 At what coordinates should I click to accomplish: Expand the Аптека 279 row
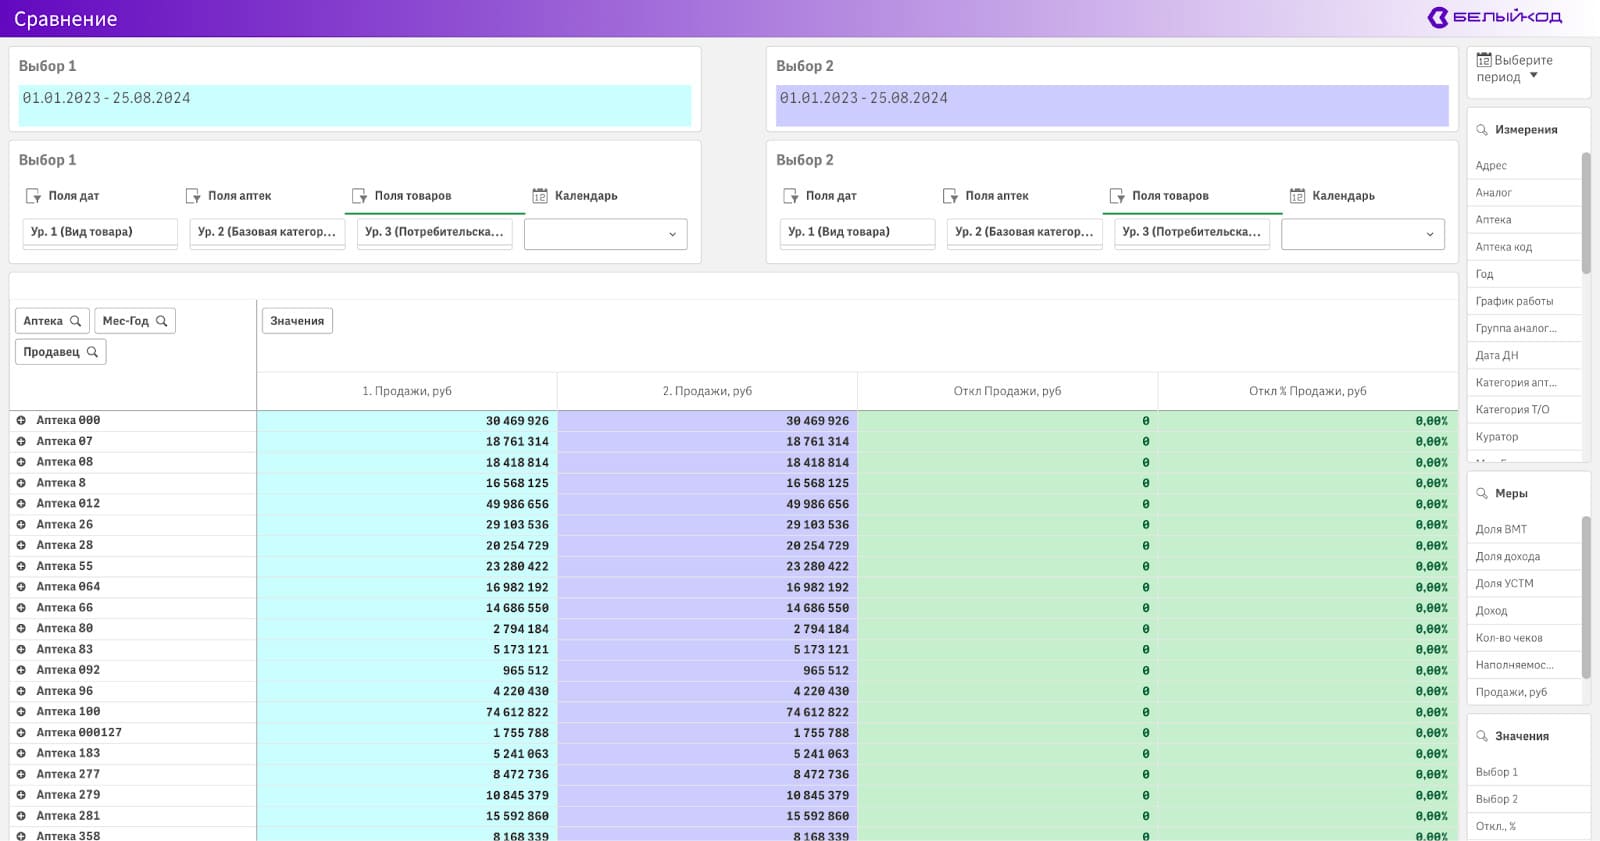(x=21, y=795)
